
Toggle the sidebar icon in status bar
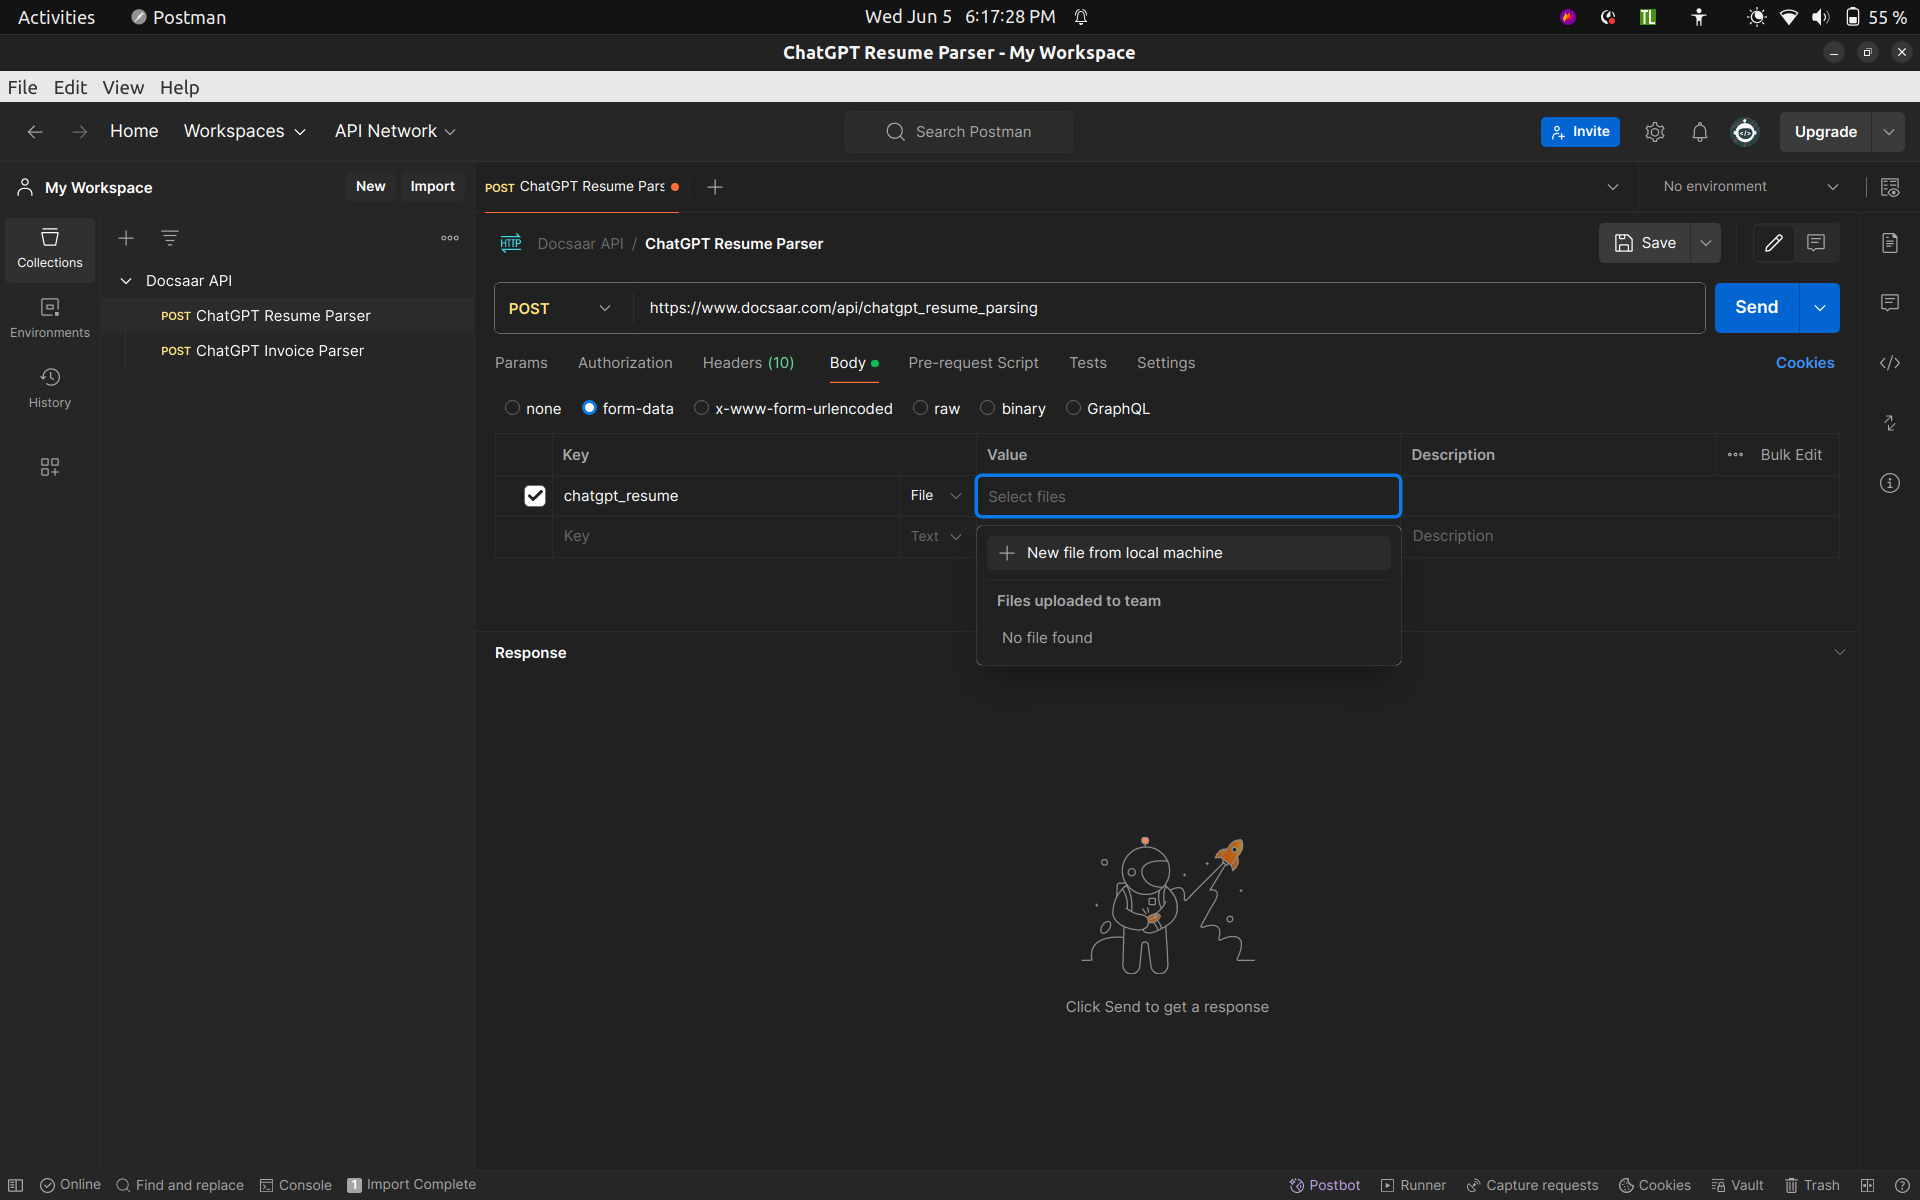click(x=15, y=1185)
